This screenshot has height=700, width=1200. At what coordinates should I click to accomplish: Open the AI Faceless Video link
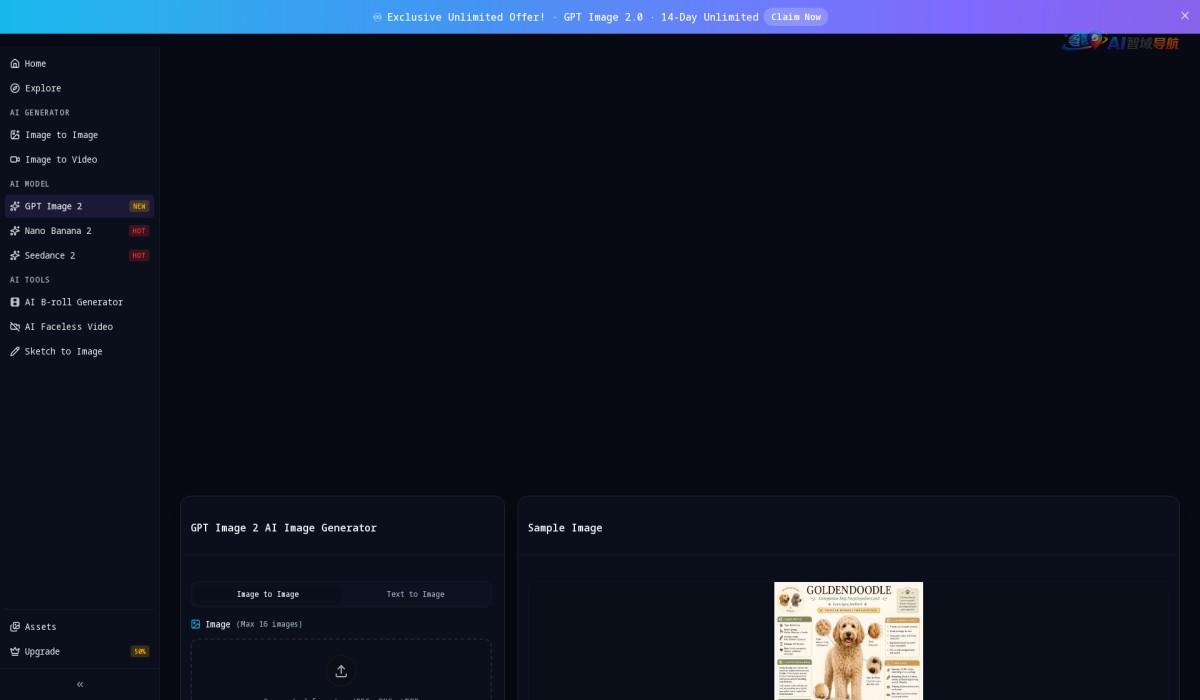80,327
